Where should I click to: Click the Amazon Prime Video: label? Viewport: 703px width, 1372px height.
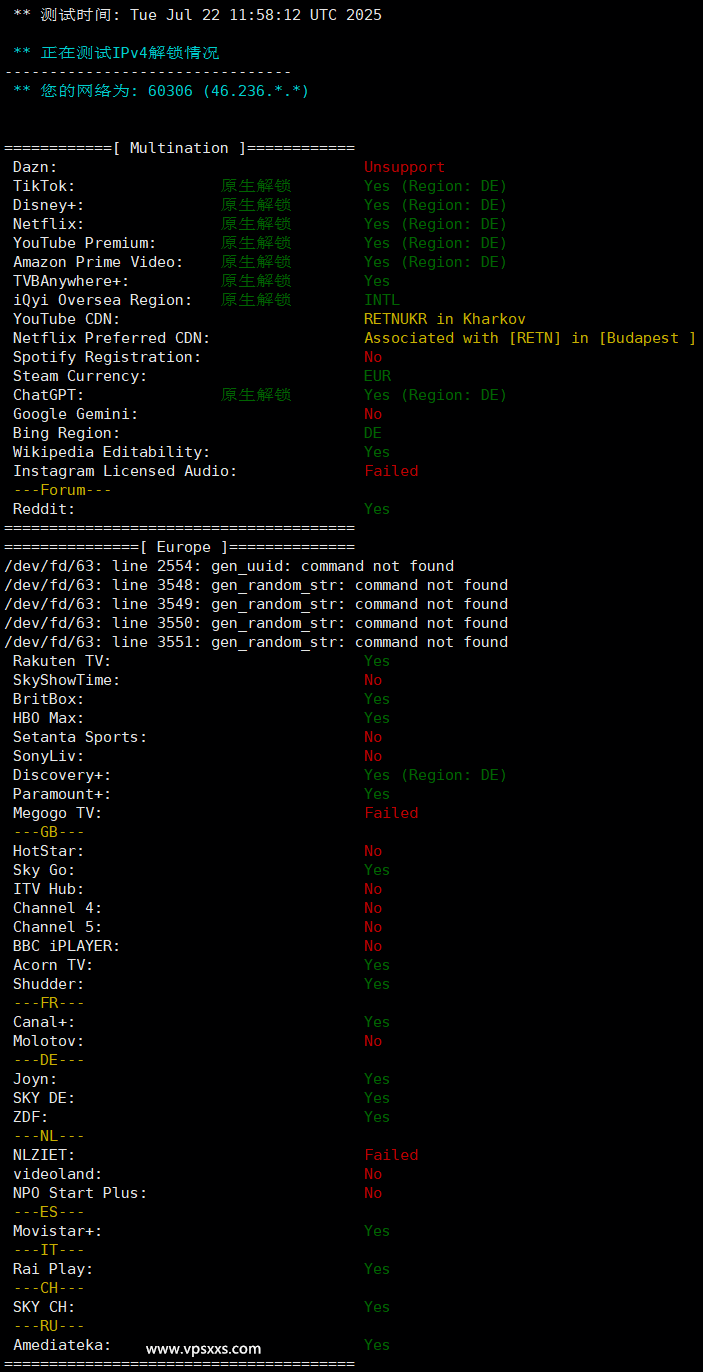click(98, 262)
